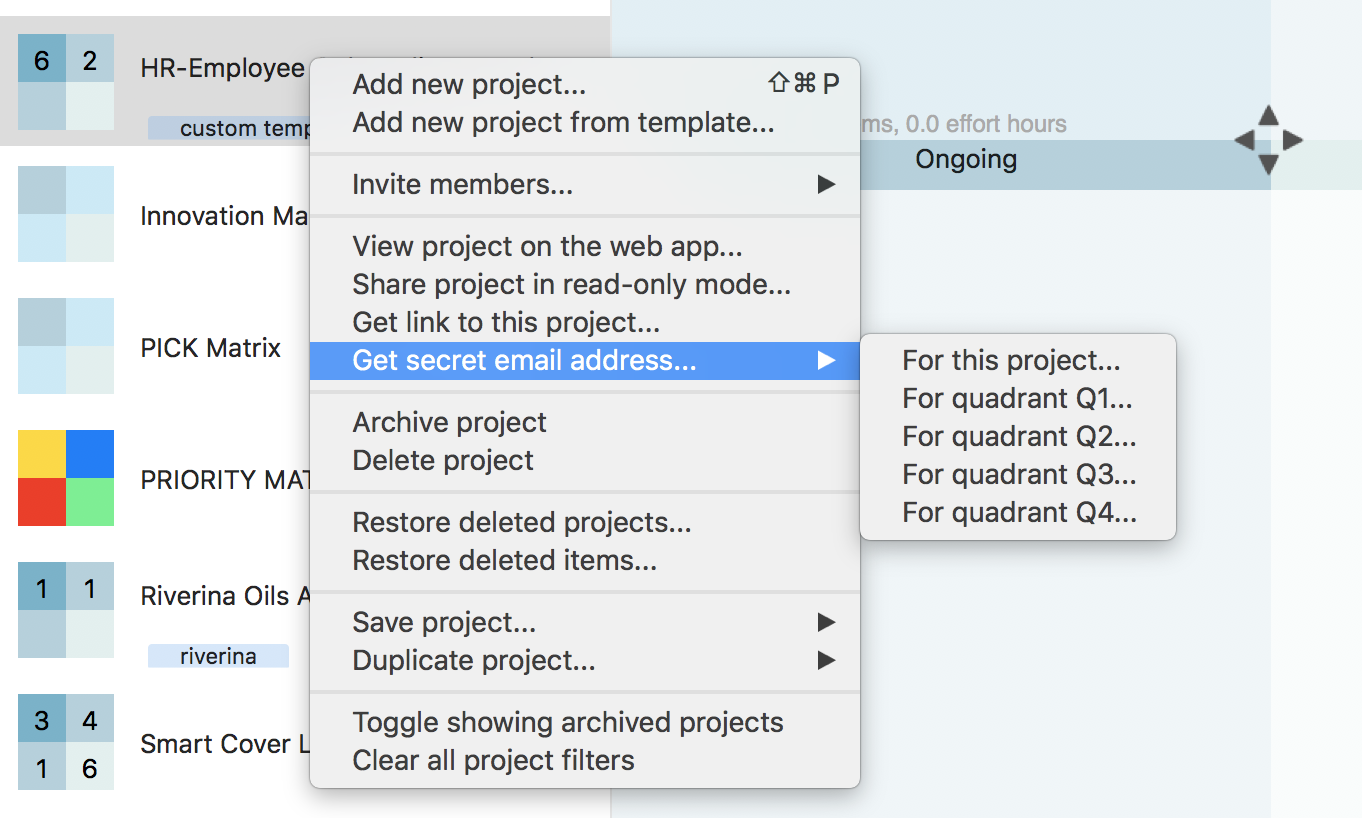Click the Smart Cover project quadrant icon
Screen dimensions: 1362x818
65,743
